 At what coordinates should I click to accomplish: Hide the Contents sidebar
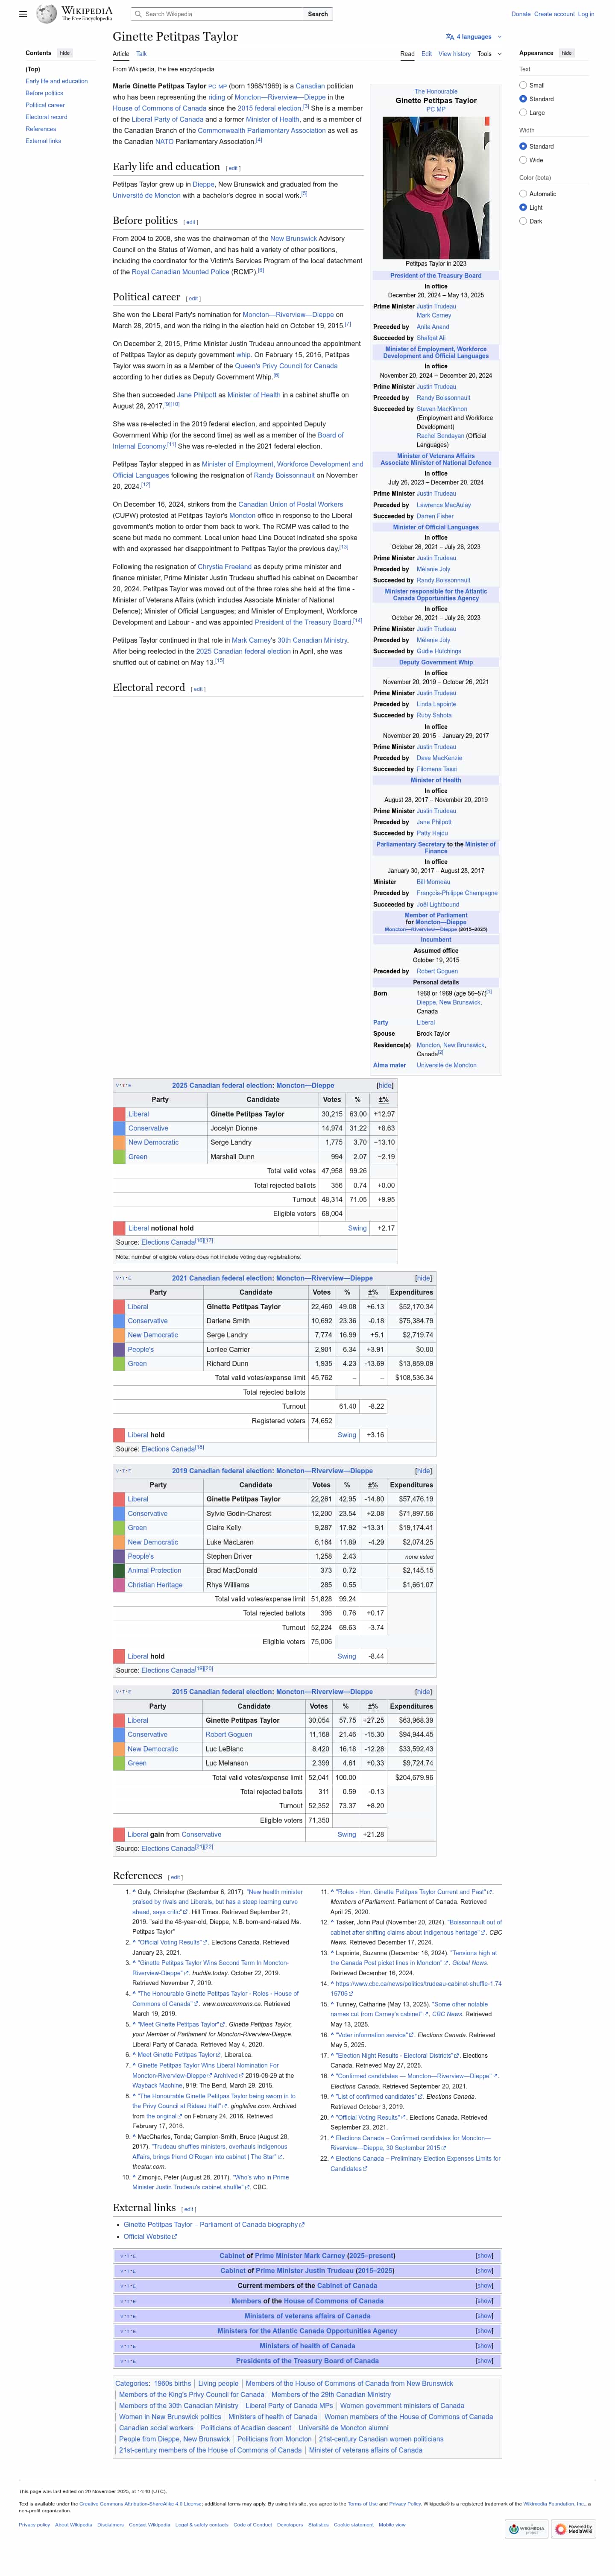click(x=65, y=53)
